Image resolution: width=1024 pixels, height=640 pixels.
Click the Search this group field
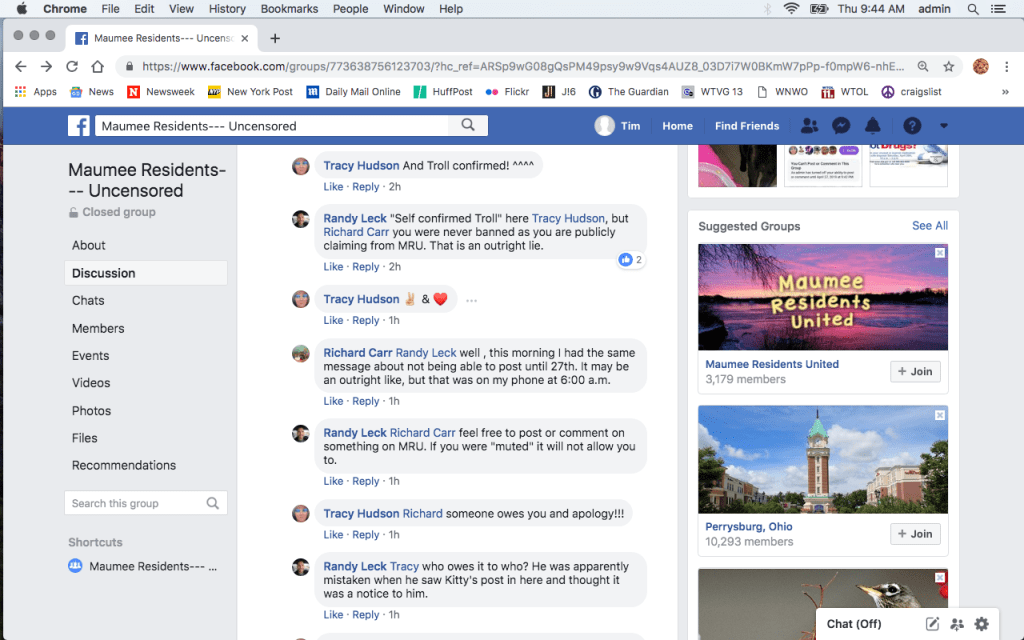[x=135, y=503]
